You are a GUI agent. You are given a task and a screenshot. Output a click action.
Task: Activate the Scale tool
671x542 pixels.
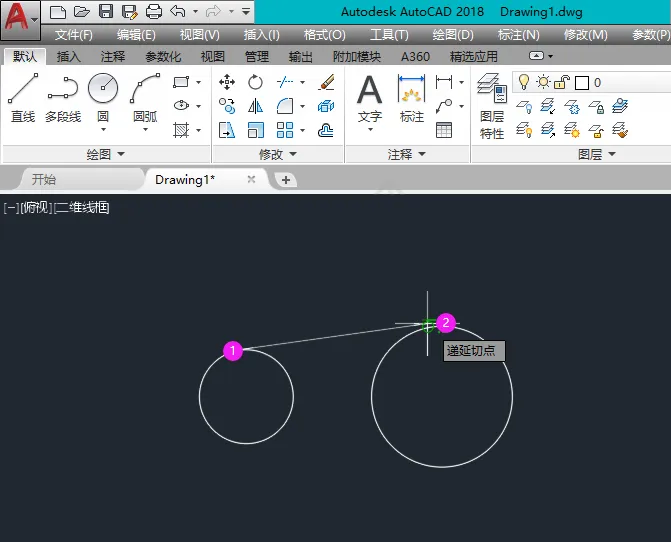point(255,130)
